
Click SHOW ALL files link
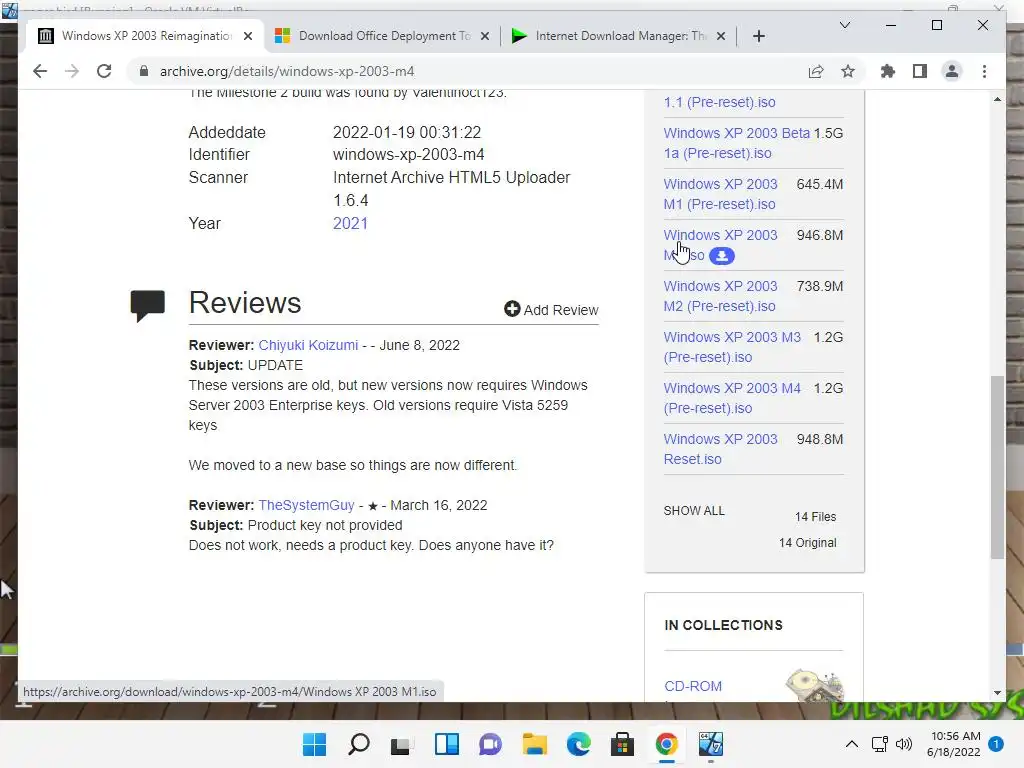tap(694, 511)
